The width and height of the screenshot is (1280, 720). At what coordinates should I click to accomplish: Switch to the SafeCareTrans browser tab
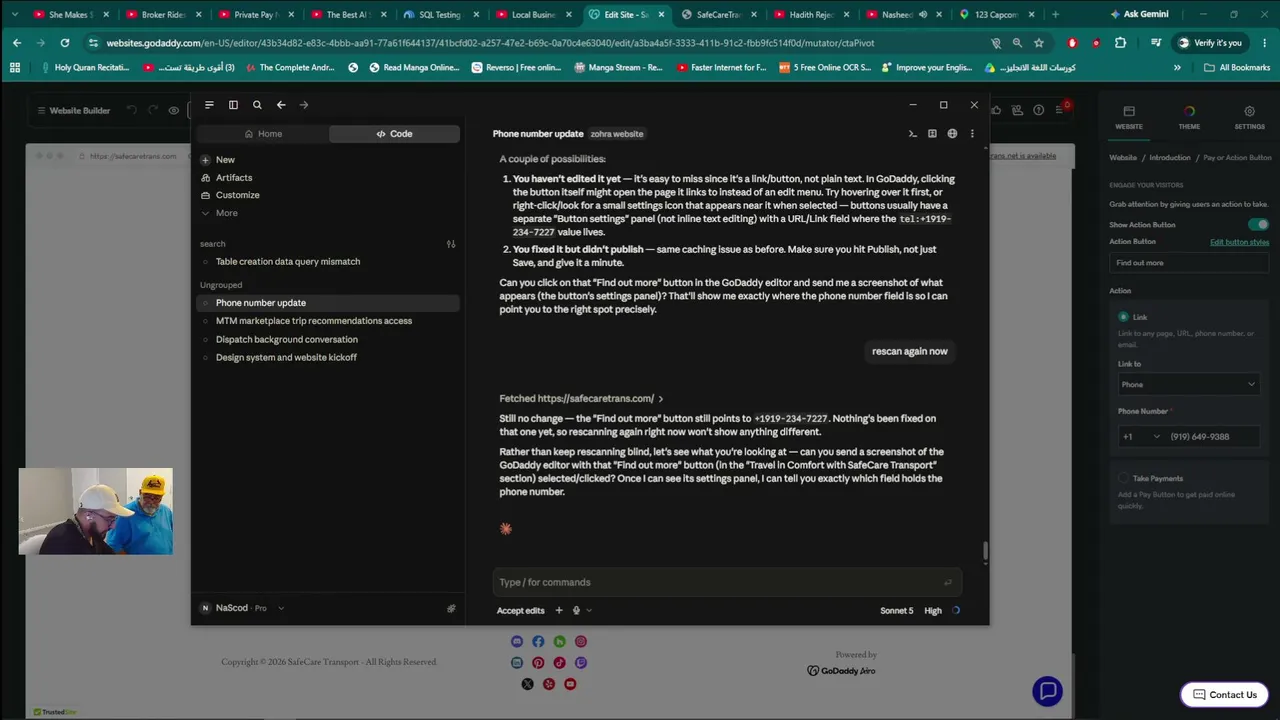coord(719,15)
